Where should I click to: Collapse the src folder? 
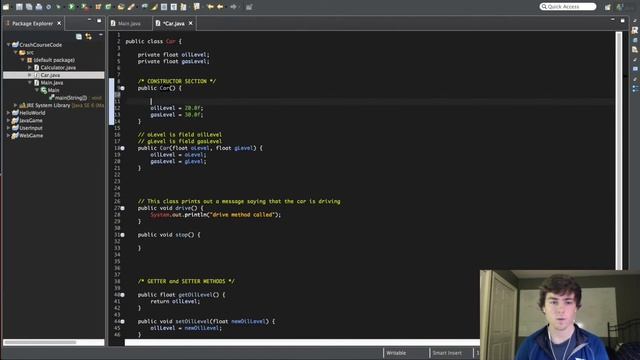click(x=16, y=52)
